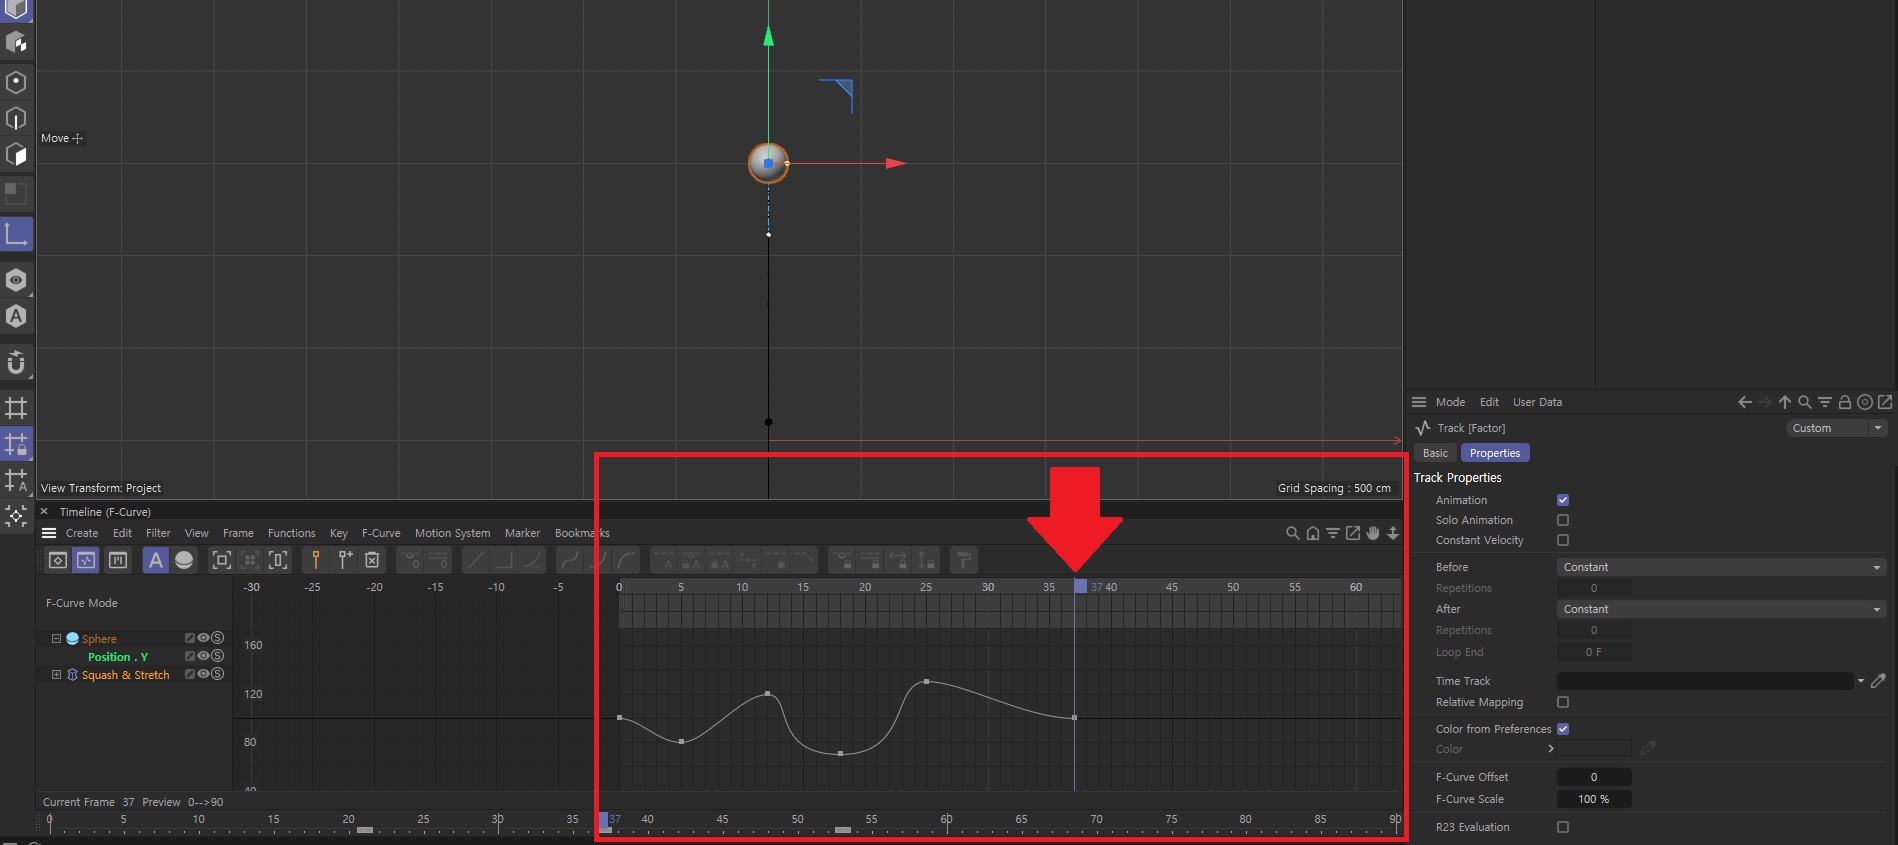The image size is (1898, 845).
Task: Toggle solo 'S' for Squash & Stretch track
Action: click(217, 674)
